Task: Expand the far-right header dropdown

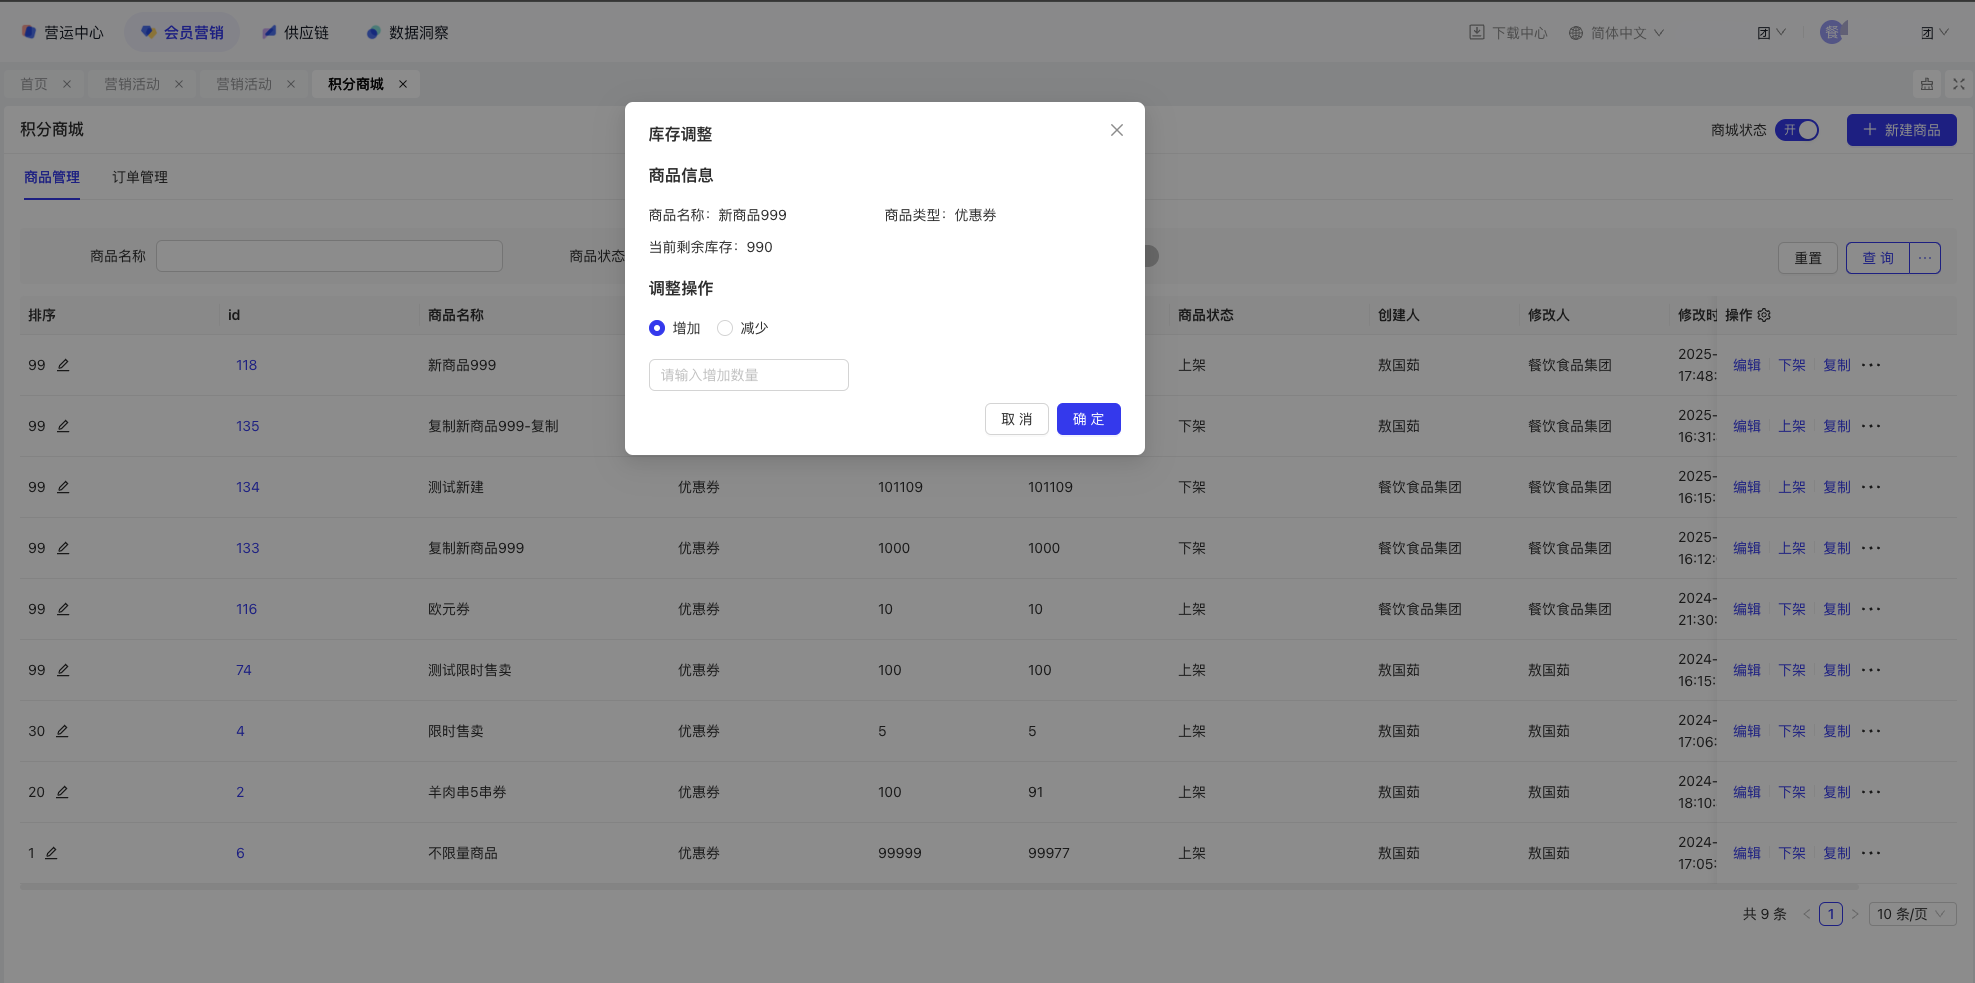Action: 1935,33
